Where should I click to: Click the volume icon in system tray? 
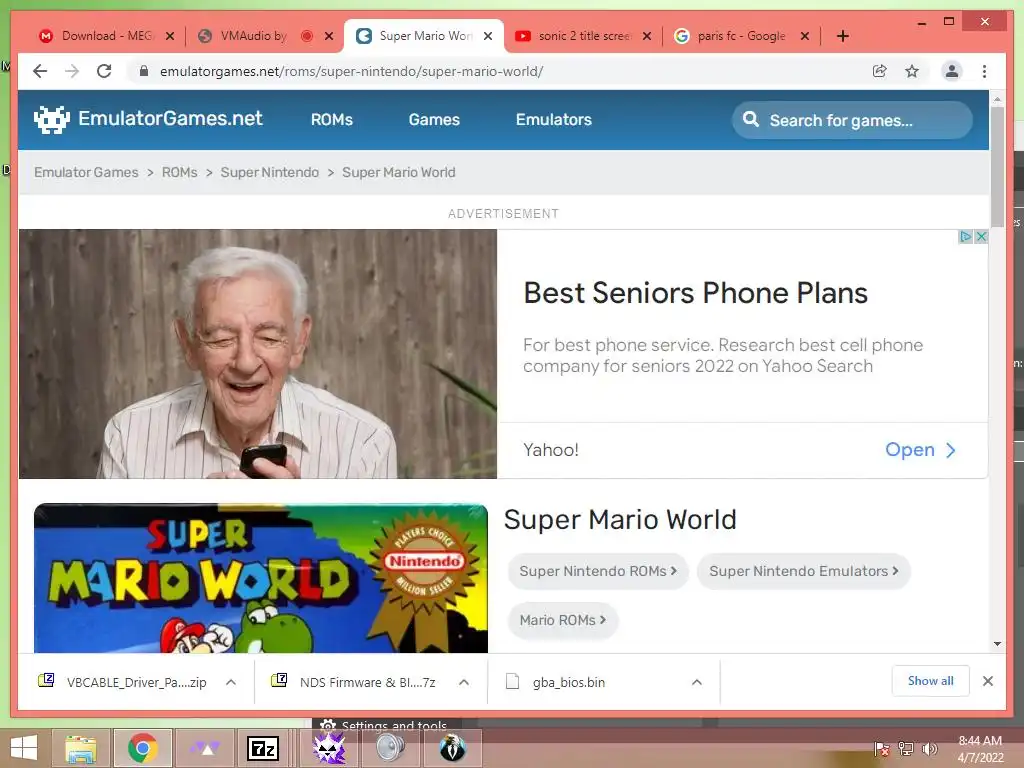pyautogui.click(x=929, y=749)
